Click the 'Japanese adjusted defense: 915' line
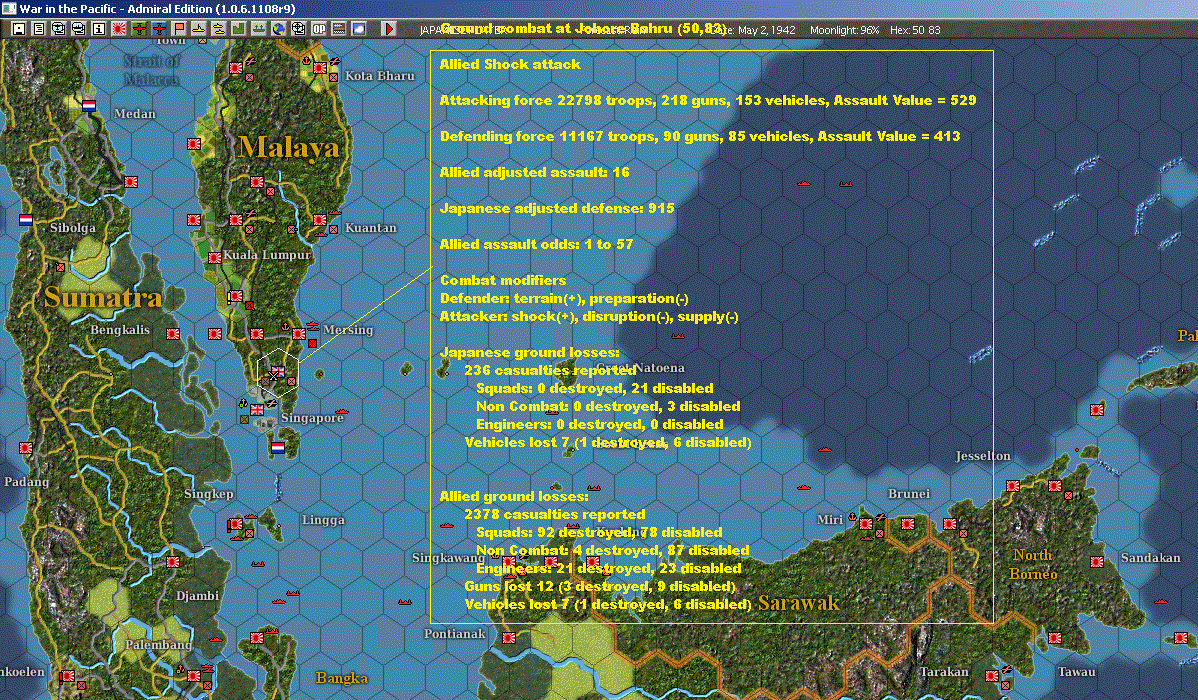 point(557,209)
